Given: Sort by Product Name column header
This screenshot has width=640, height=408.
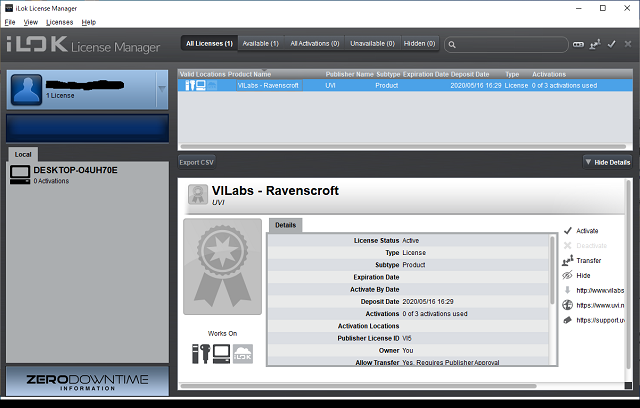Looking at the screenshot, I should click(249, 74).
